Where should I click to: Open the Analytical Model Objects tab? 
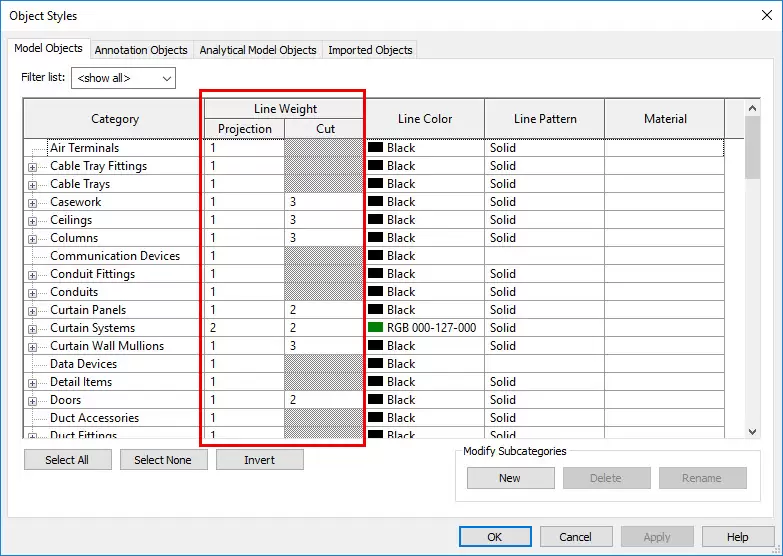[257, 50]
